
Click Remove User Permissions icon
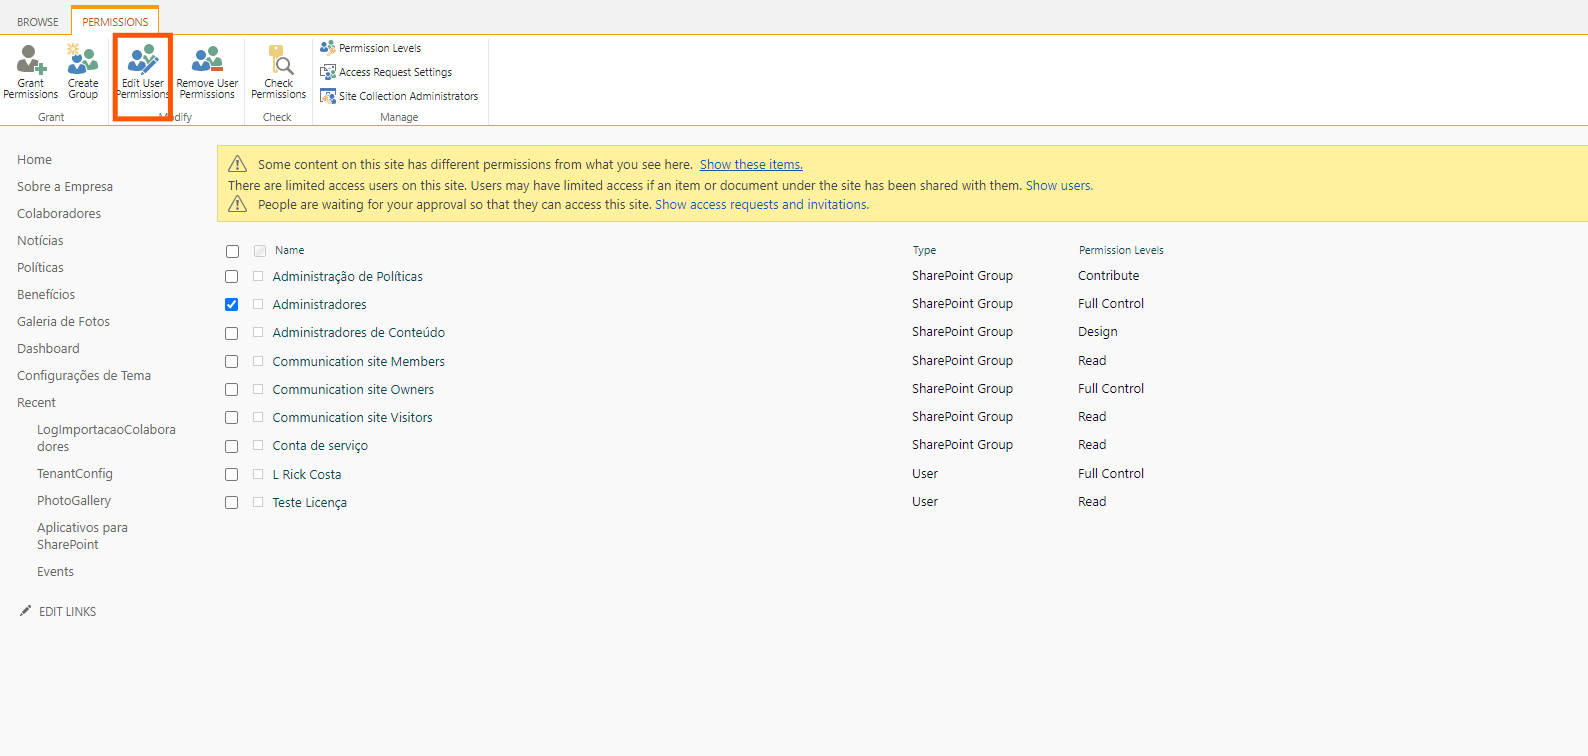tap(207, 61)
